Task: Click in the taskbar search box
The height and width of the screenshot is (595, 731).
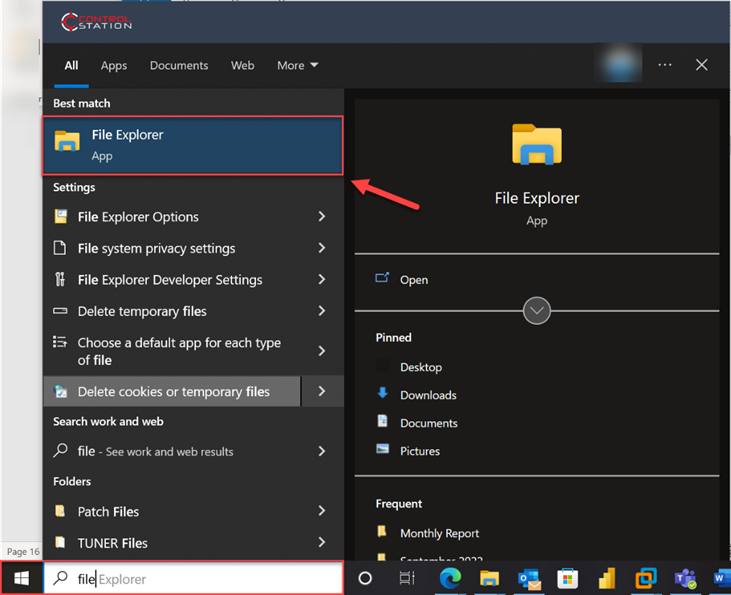Action: pyautogui.click(x=200, y=578)
